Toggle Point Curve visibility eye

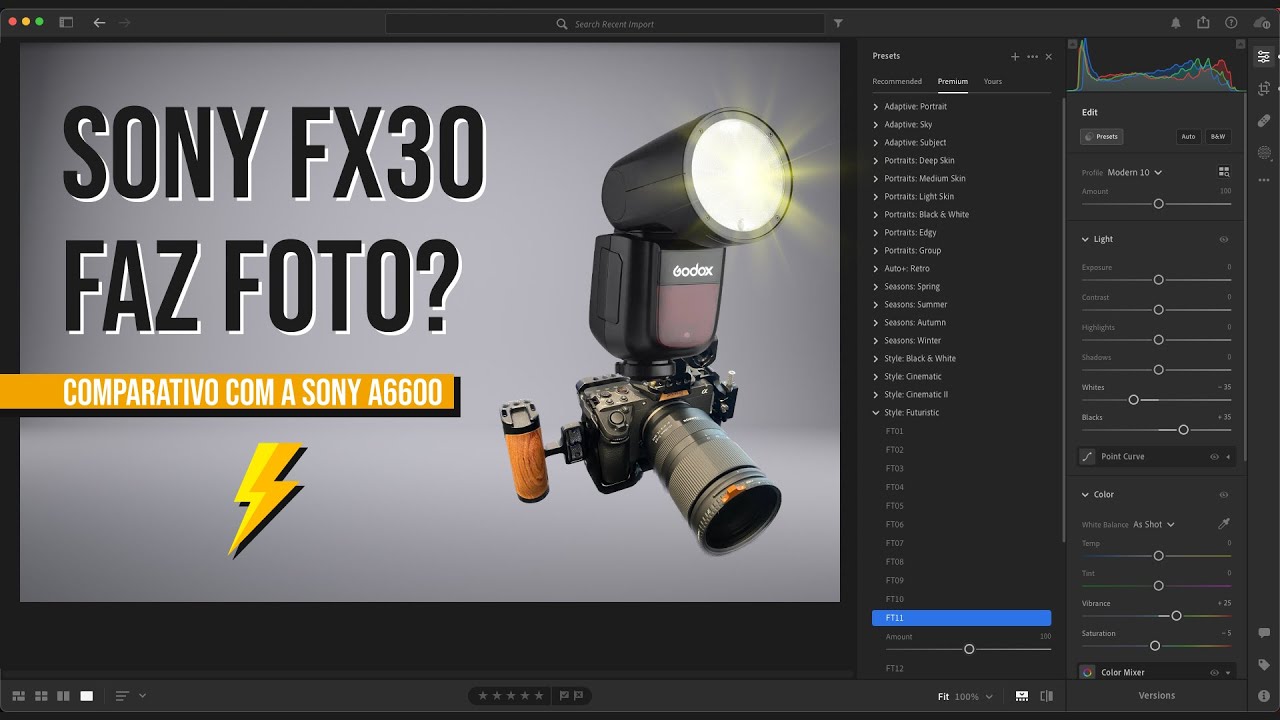1214,457
